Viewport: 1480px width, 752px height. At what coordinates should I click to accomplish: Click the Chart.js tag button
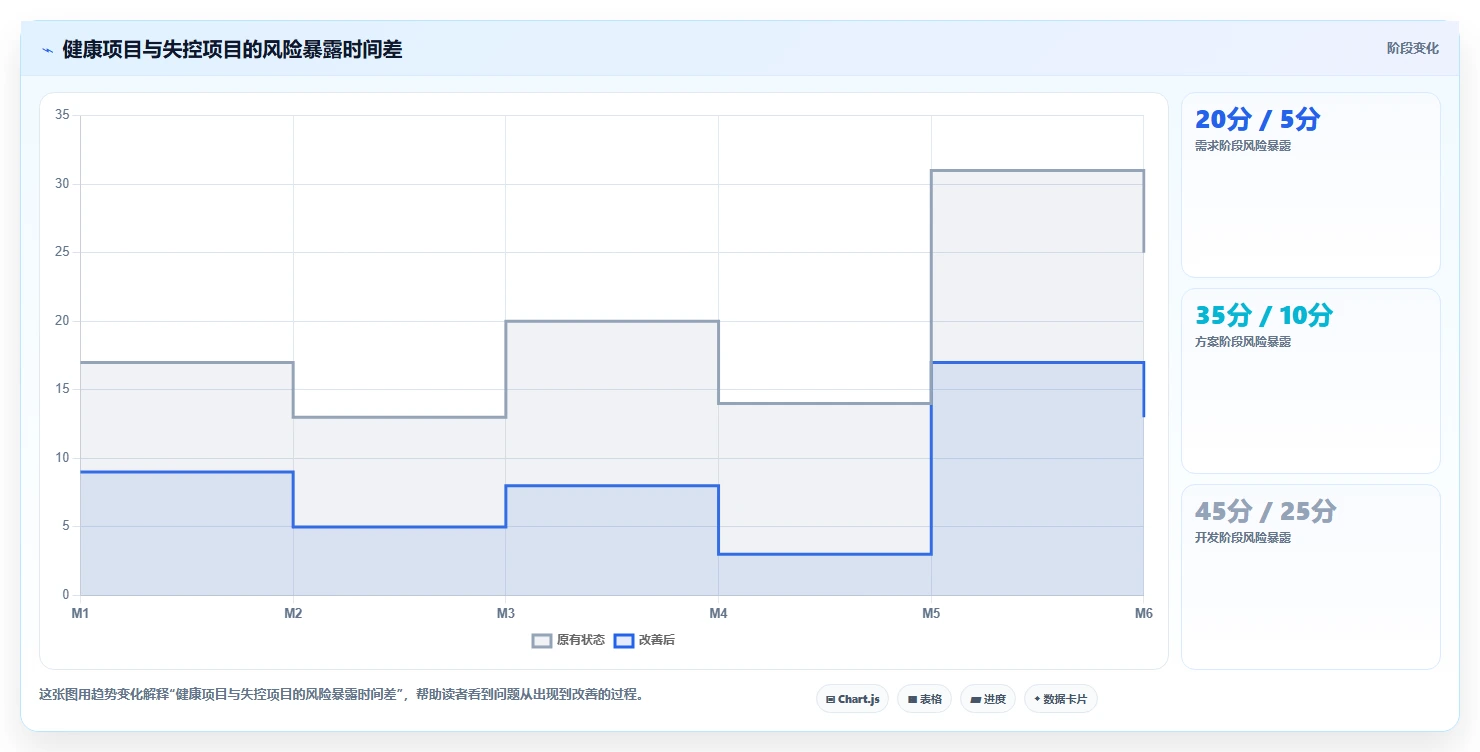pos(852,699)
